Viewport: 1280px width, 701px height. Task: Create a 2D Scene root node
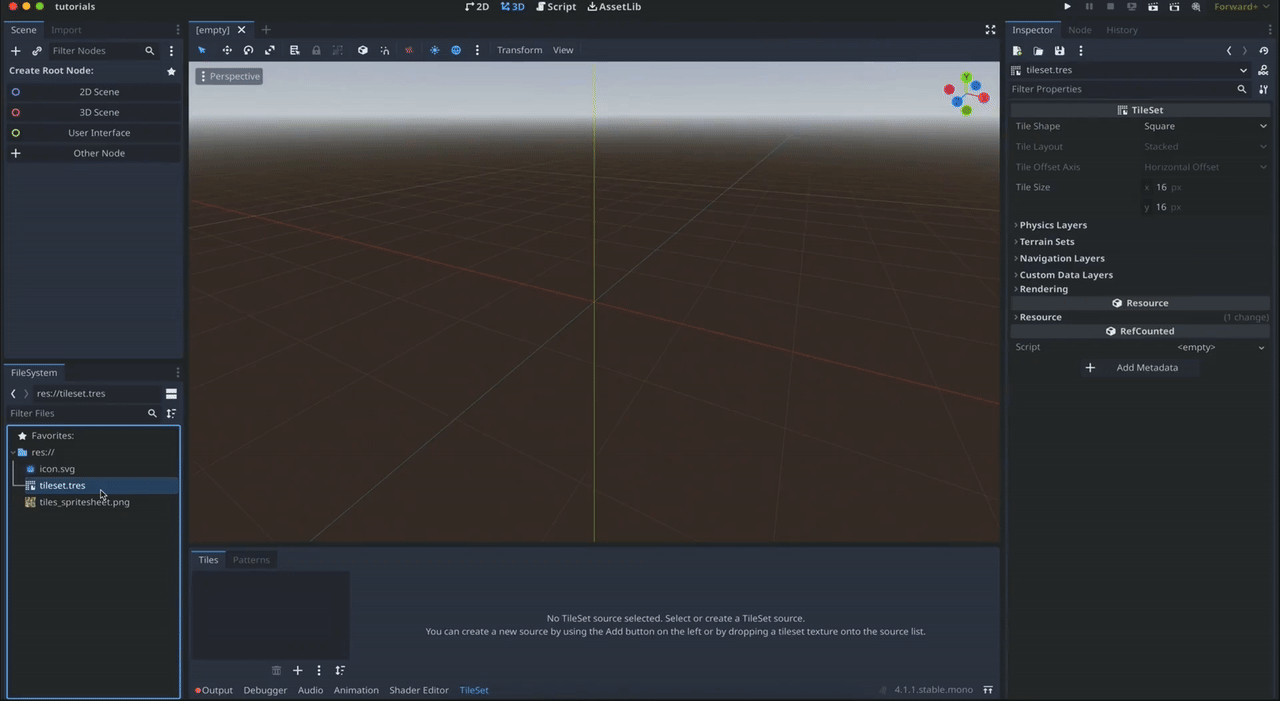click(x=94, y=92)
